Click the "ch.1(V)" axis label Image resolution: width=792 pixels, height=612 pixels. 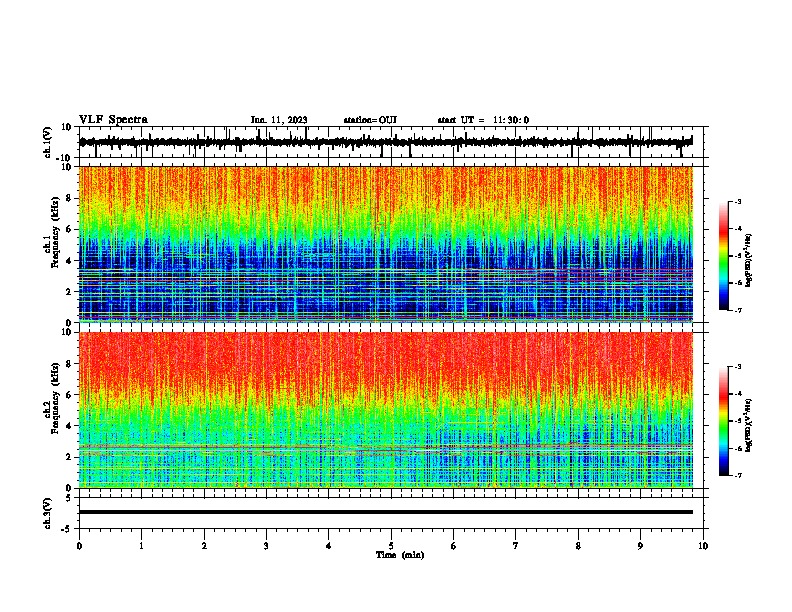tap(48, 142)
